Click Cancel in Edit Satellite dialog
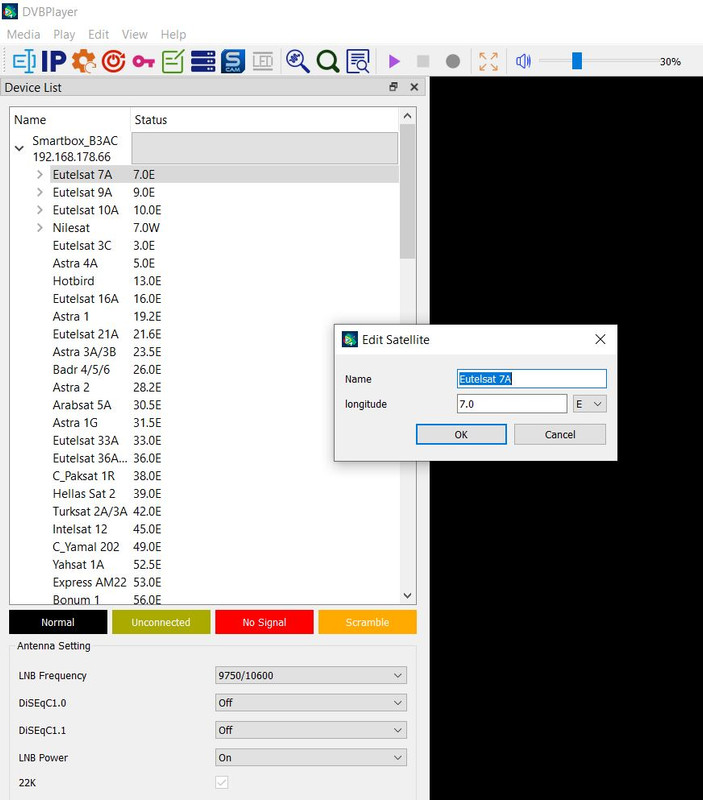The width and height of the screenshot is (703, 800). (560, 434)
